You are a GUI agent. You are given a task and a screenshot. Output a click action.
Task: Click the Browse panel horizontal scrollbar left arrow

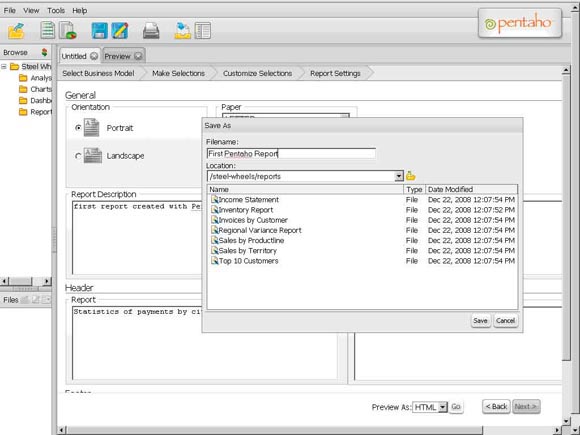[x=4, y=281]
